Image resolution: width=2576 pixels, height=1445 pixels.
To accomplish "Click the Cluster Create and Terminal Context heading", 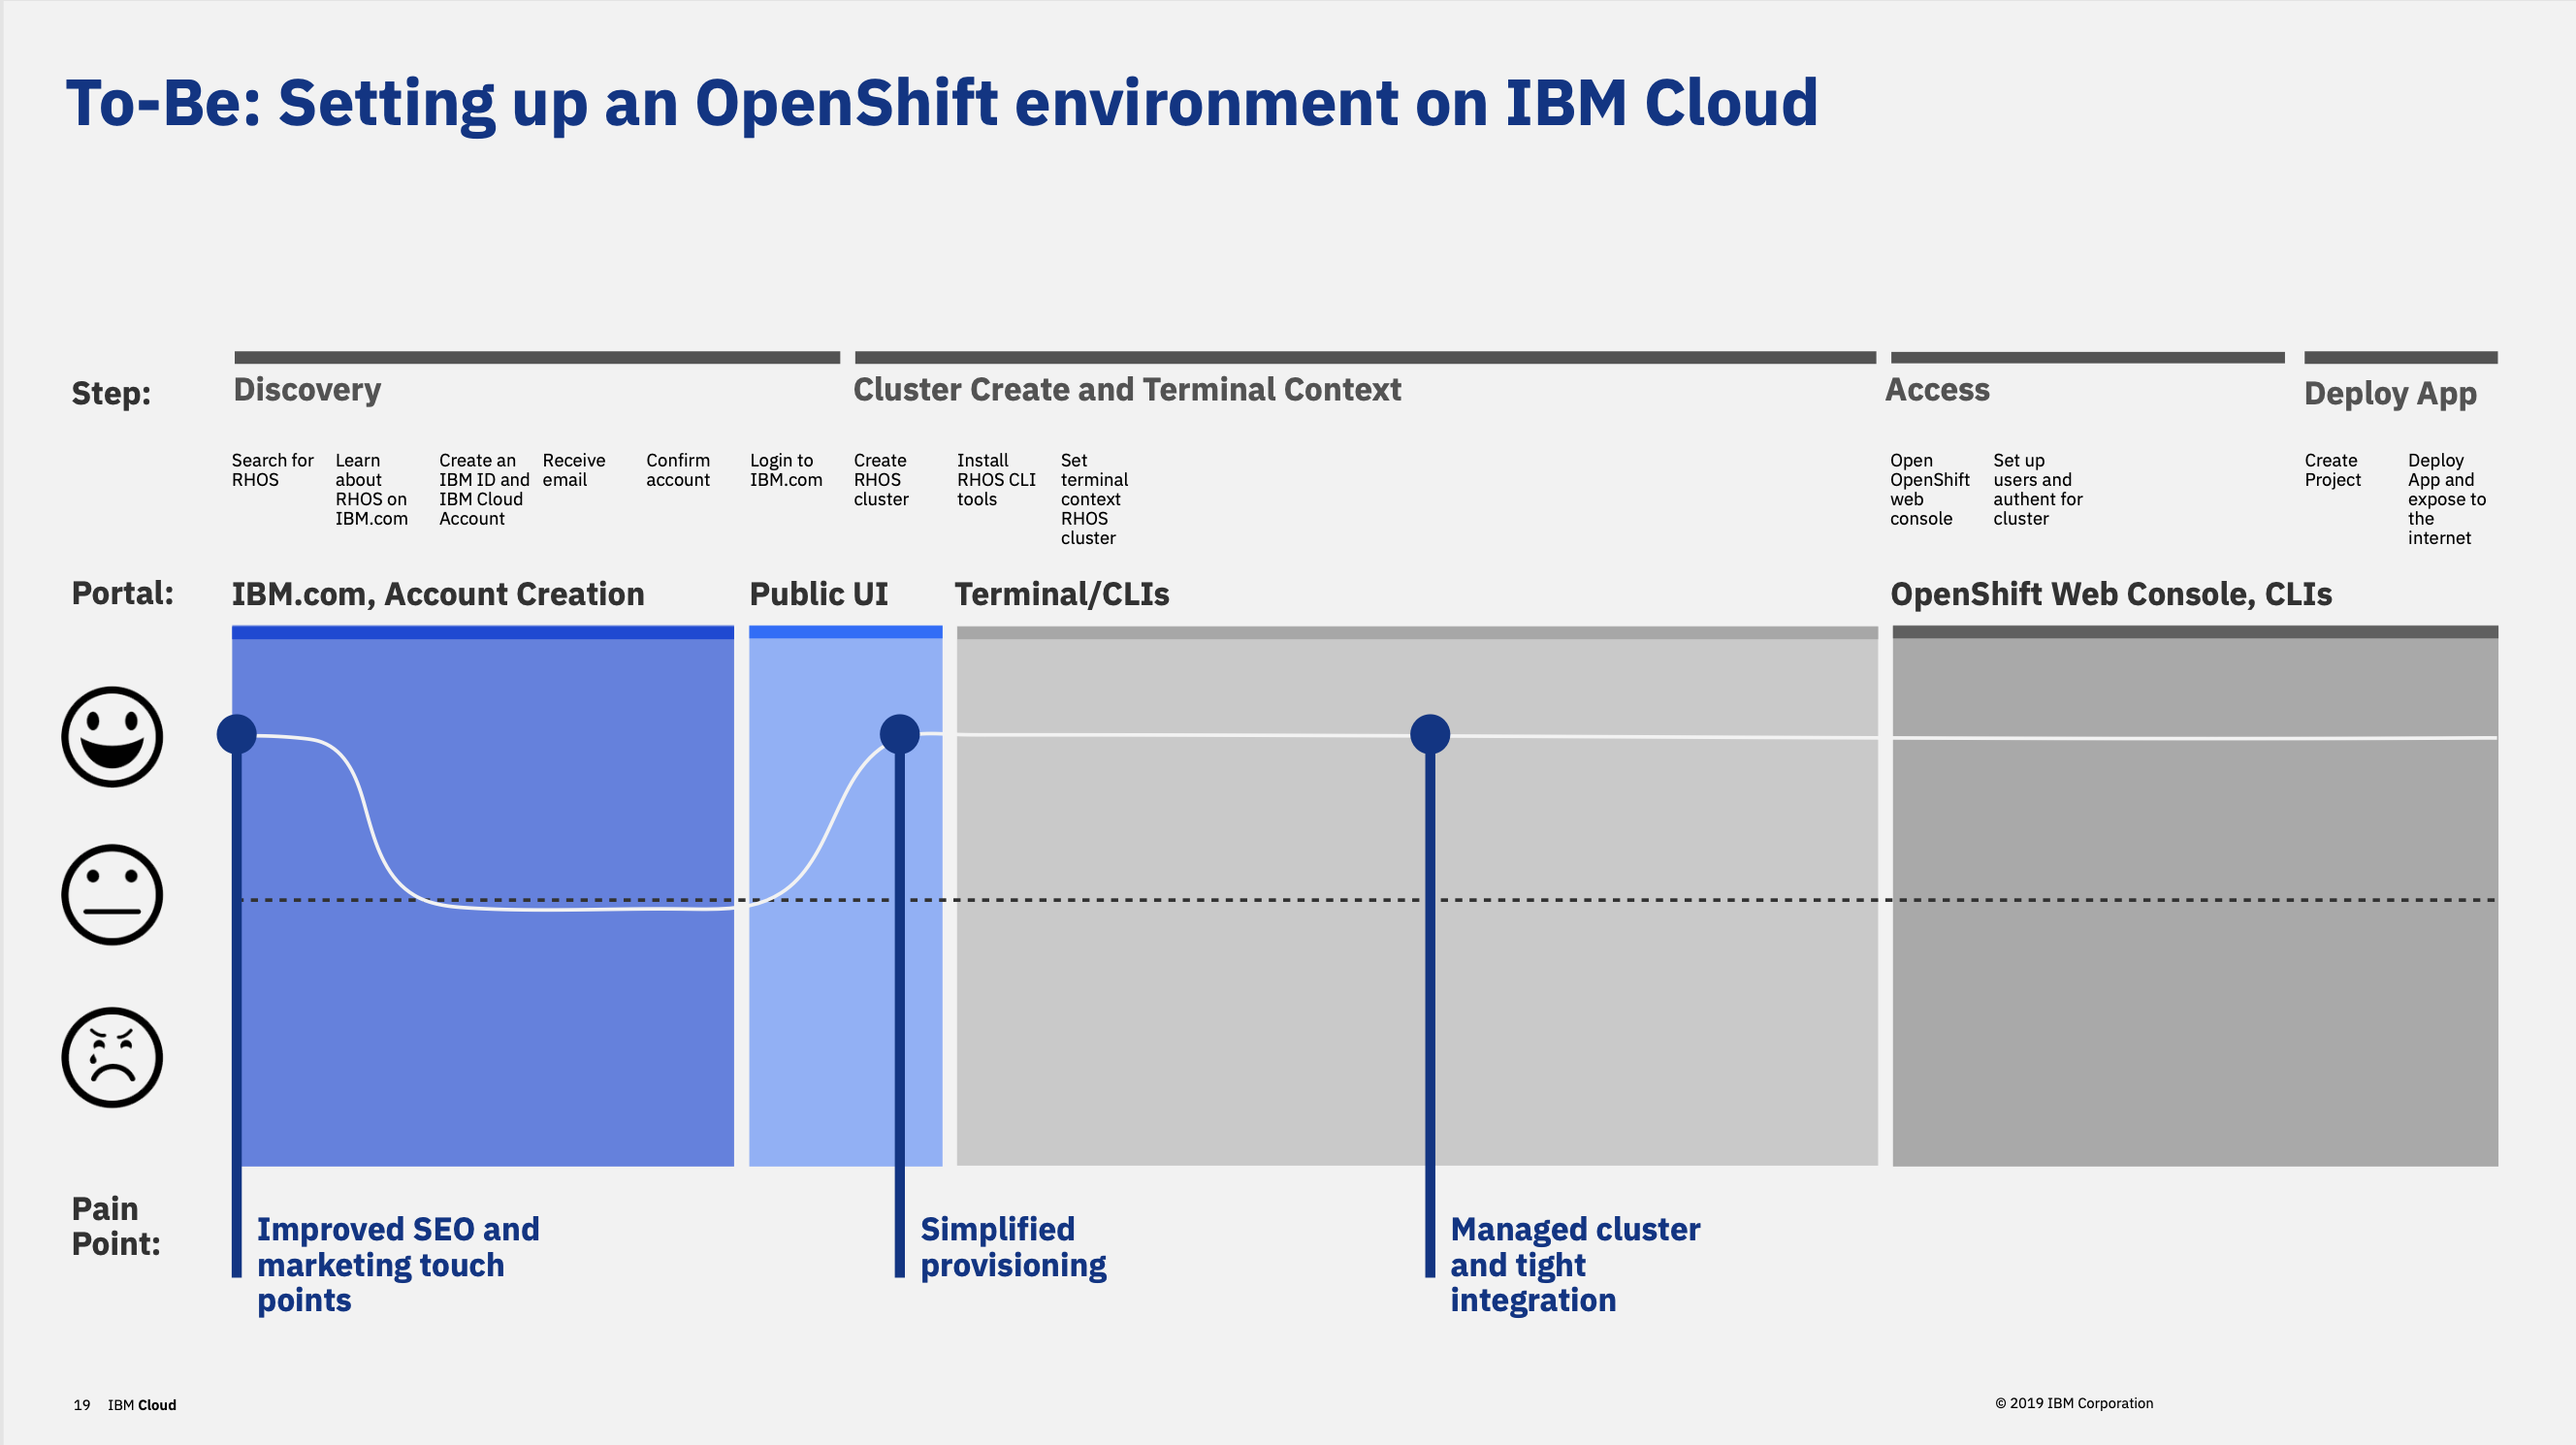I will point(1127,389).
